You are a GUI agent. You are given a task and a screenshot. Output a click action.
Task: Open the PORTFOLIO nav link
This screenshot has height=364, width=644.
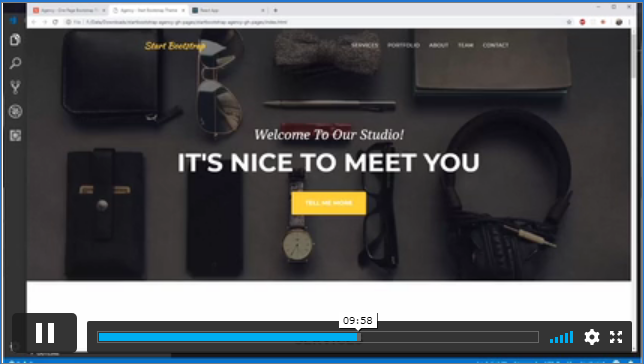point(403,45)
